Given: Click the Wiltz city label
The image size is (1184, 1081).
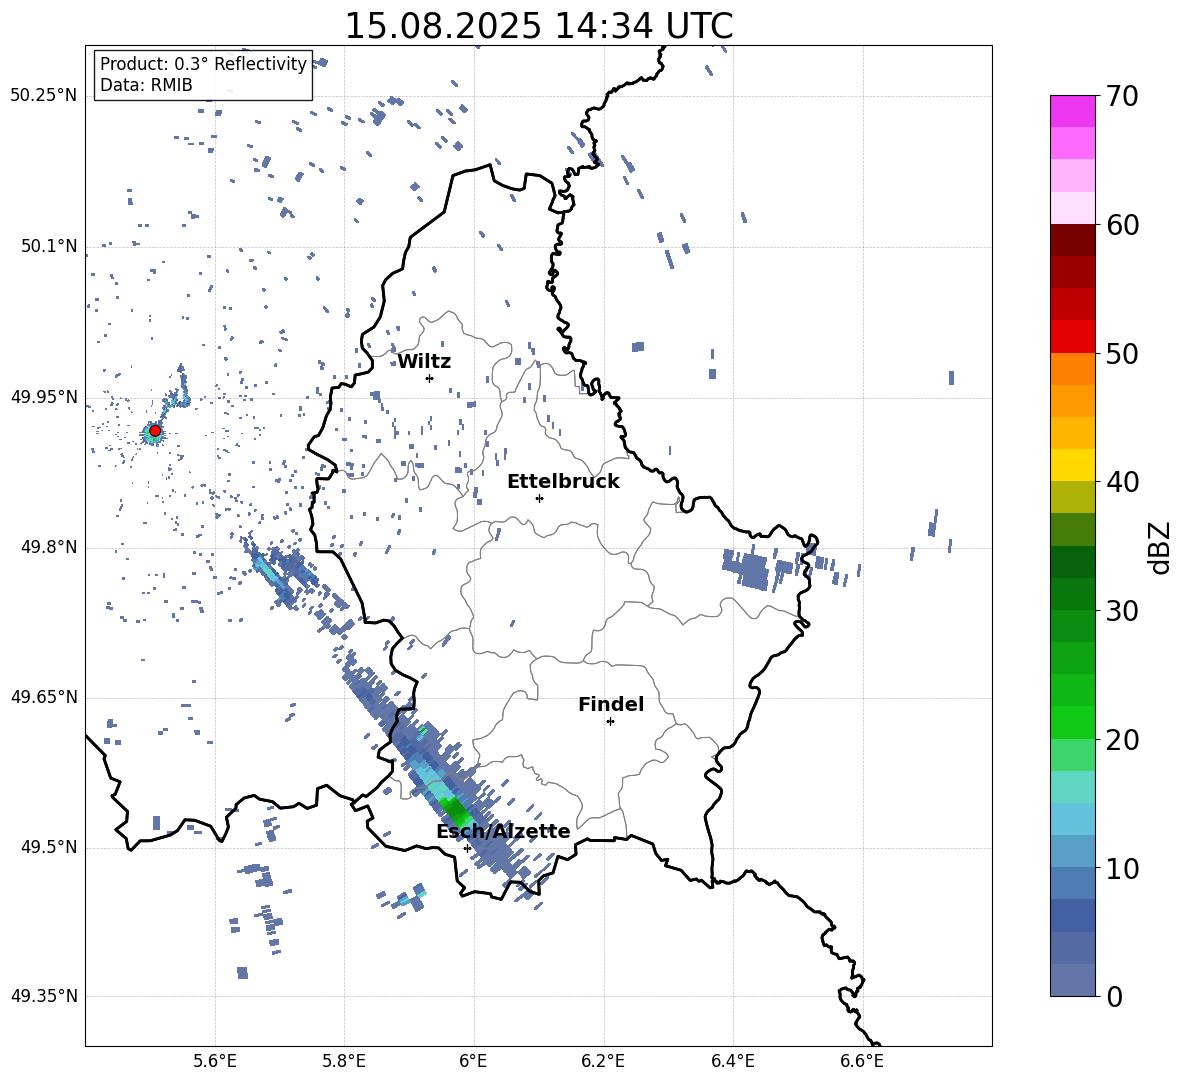Looking at the screenshot, I should tap(424, 362).
